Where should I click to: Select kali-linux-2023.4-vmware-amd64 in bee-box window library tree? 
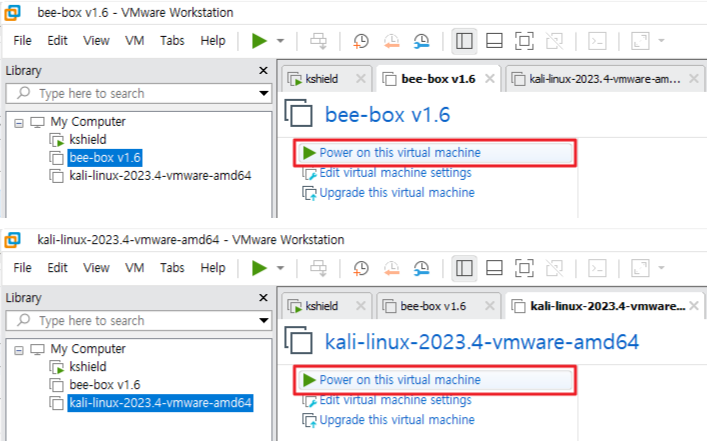pyautogui.click(x=160, y=176)
